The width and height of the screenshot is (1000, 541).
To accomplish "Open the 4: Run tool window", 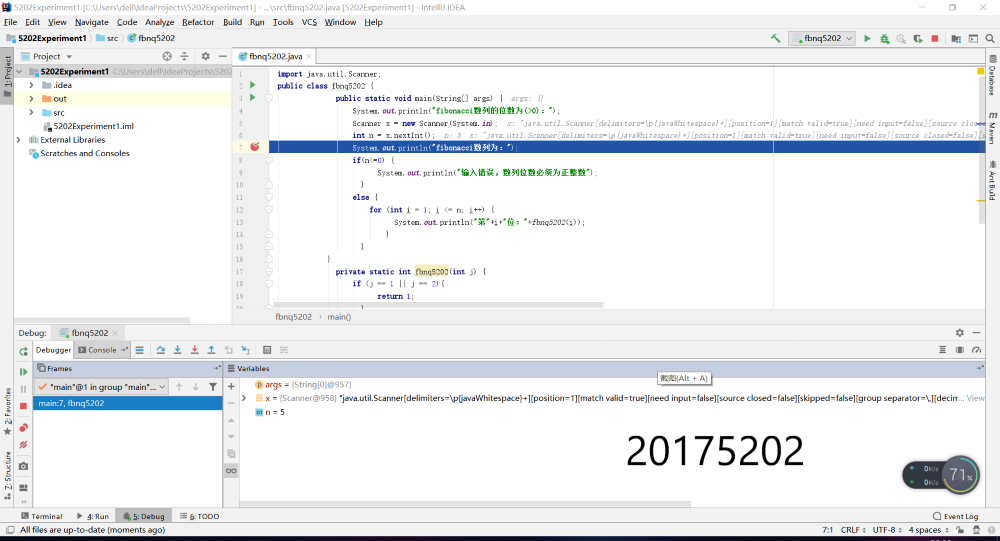I will click(93, 516).
